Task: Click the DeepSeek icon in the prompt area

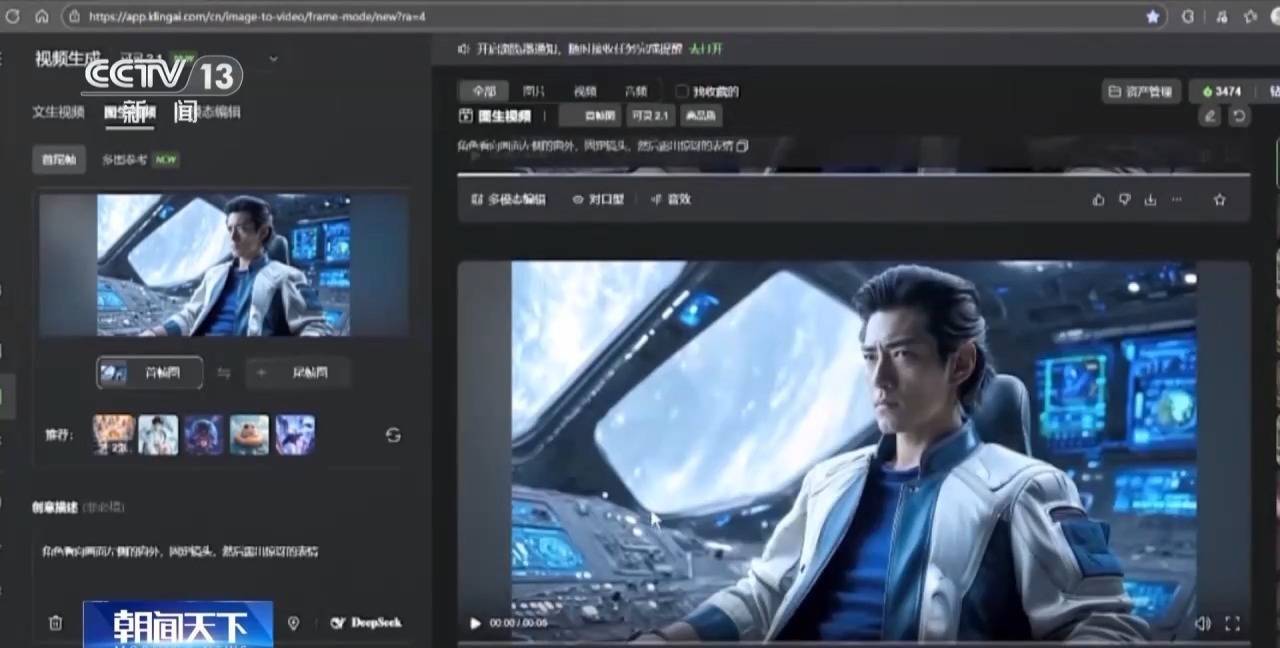Action: [x=339, y=622]
